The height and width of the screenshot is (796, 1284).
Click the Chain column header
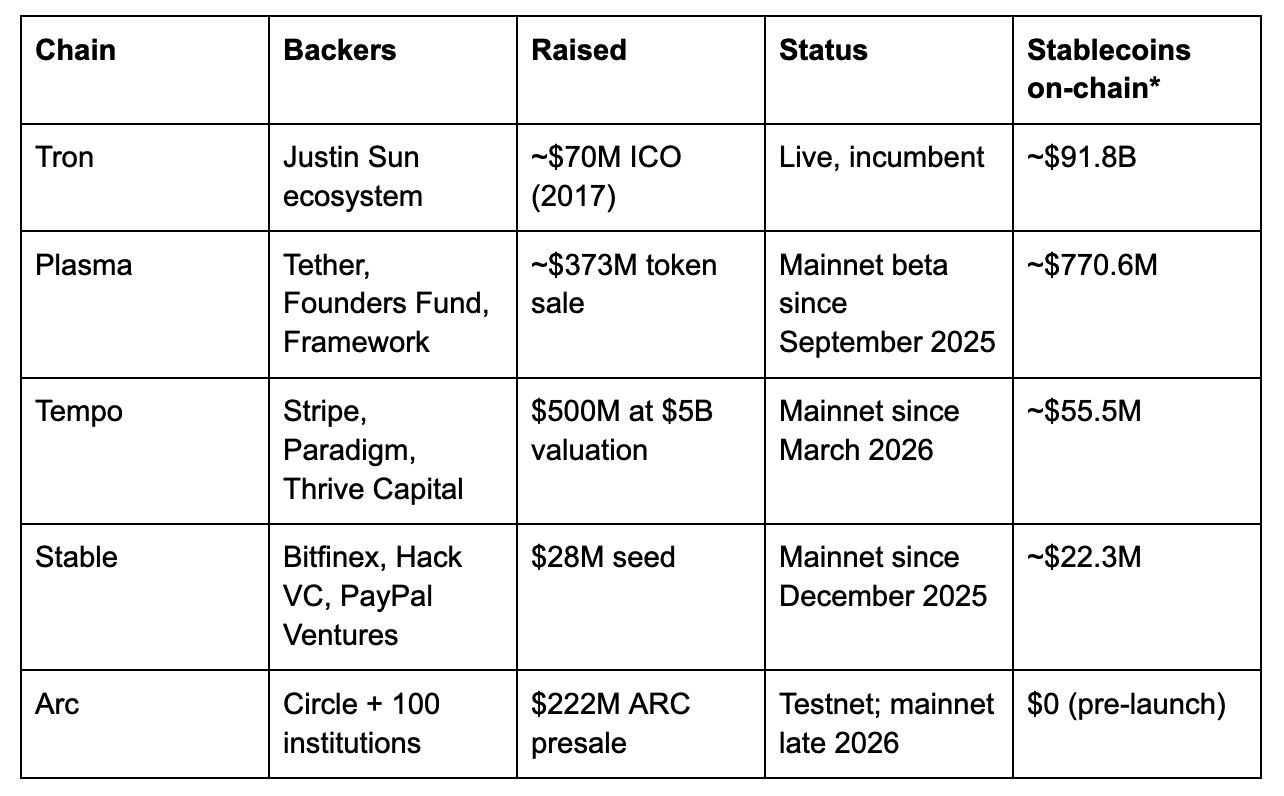tap(145, 70)
